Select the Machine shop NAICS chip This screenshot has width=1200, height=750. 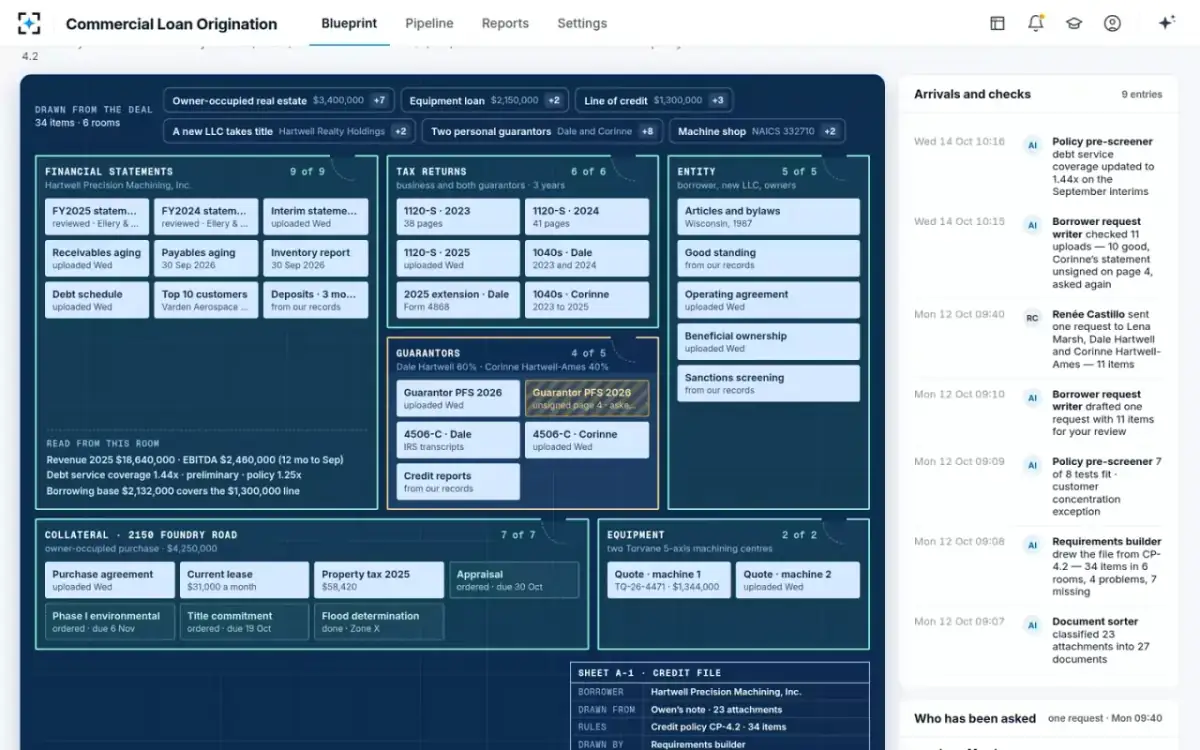pyautogui.click(x=757, y=131)
